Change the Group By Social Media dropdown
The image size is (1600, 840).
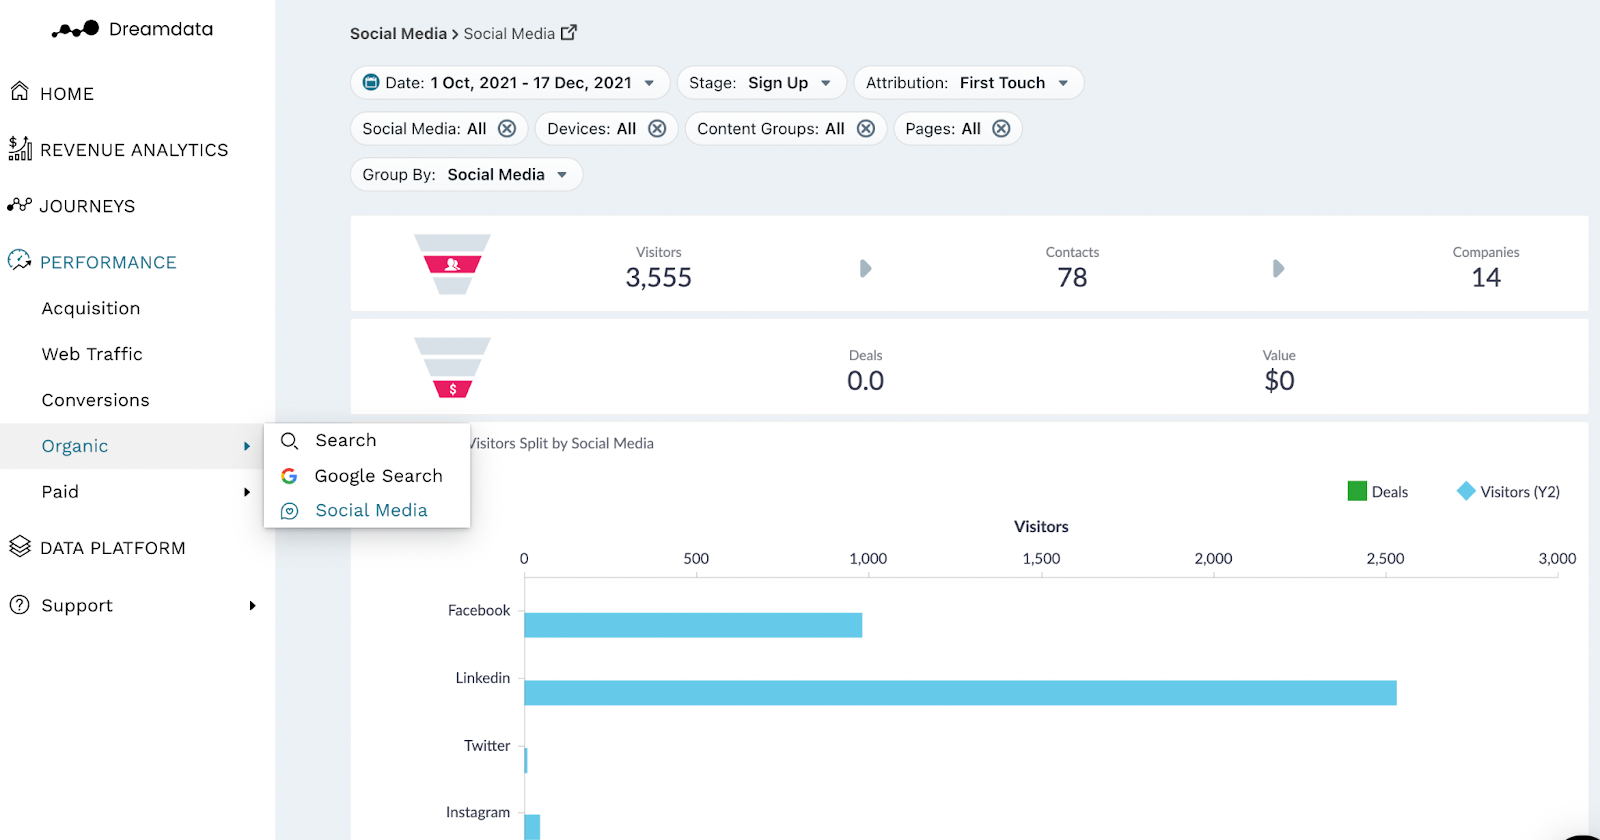466,175
